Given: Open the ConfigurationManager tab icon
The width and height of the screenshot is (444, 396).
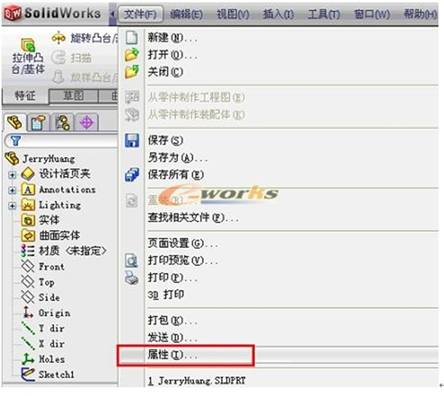Looking at the screenshot, I should pos(62,122).
